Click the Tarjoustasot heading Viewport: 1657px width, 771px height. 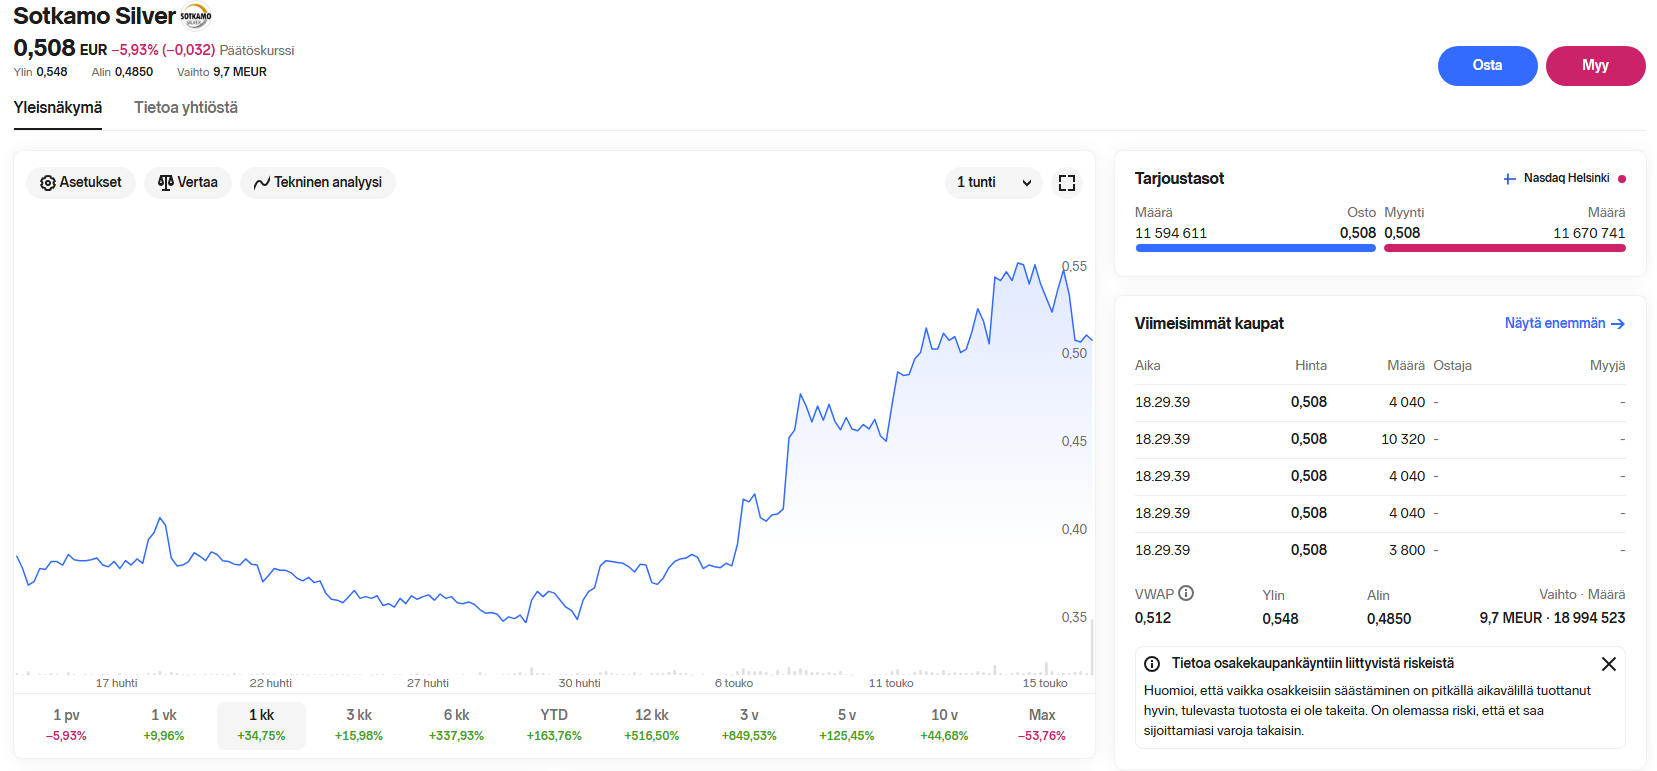click(x=1179, y=178)
